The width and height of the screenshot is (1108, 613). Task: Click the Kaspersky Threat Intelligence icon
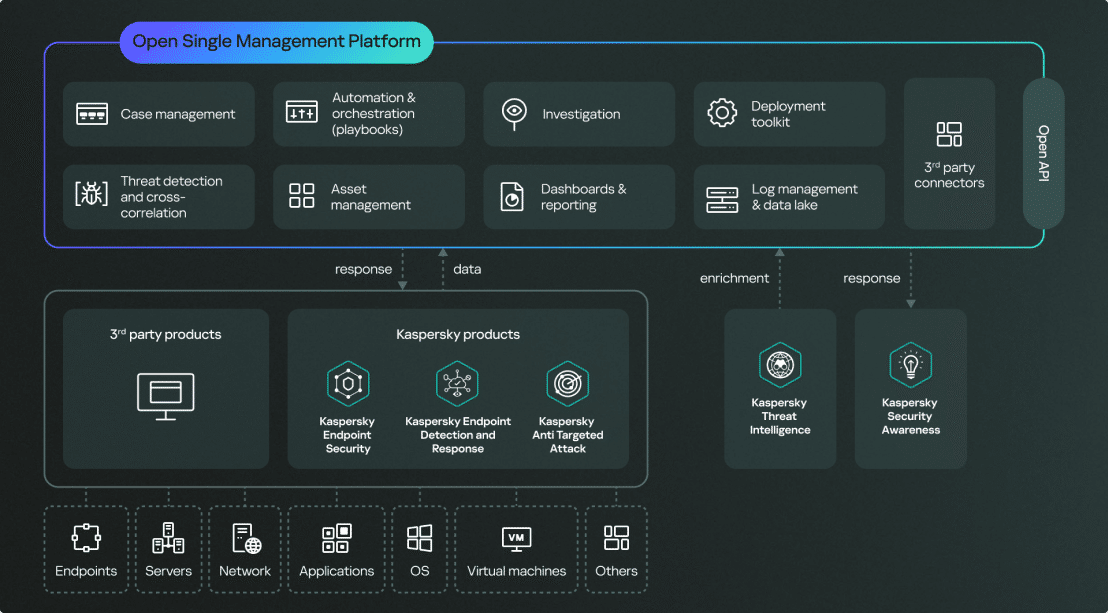[x=780, y=365]
